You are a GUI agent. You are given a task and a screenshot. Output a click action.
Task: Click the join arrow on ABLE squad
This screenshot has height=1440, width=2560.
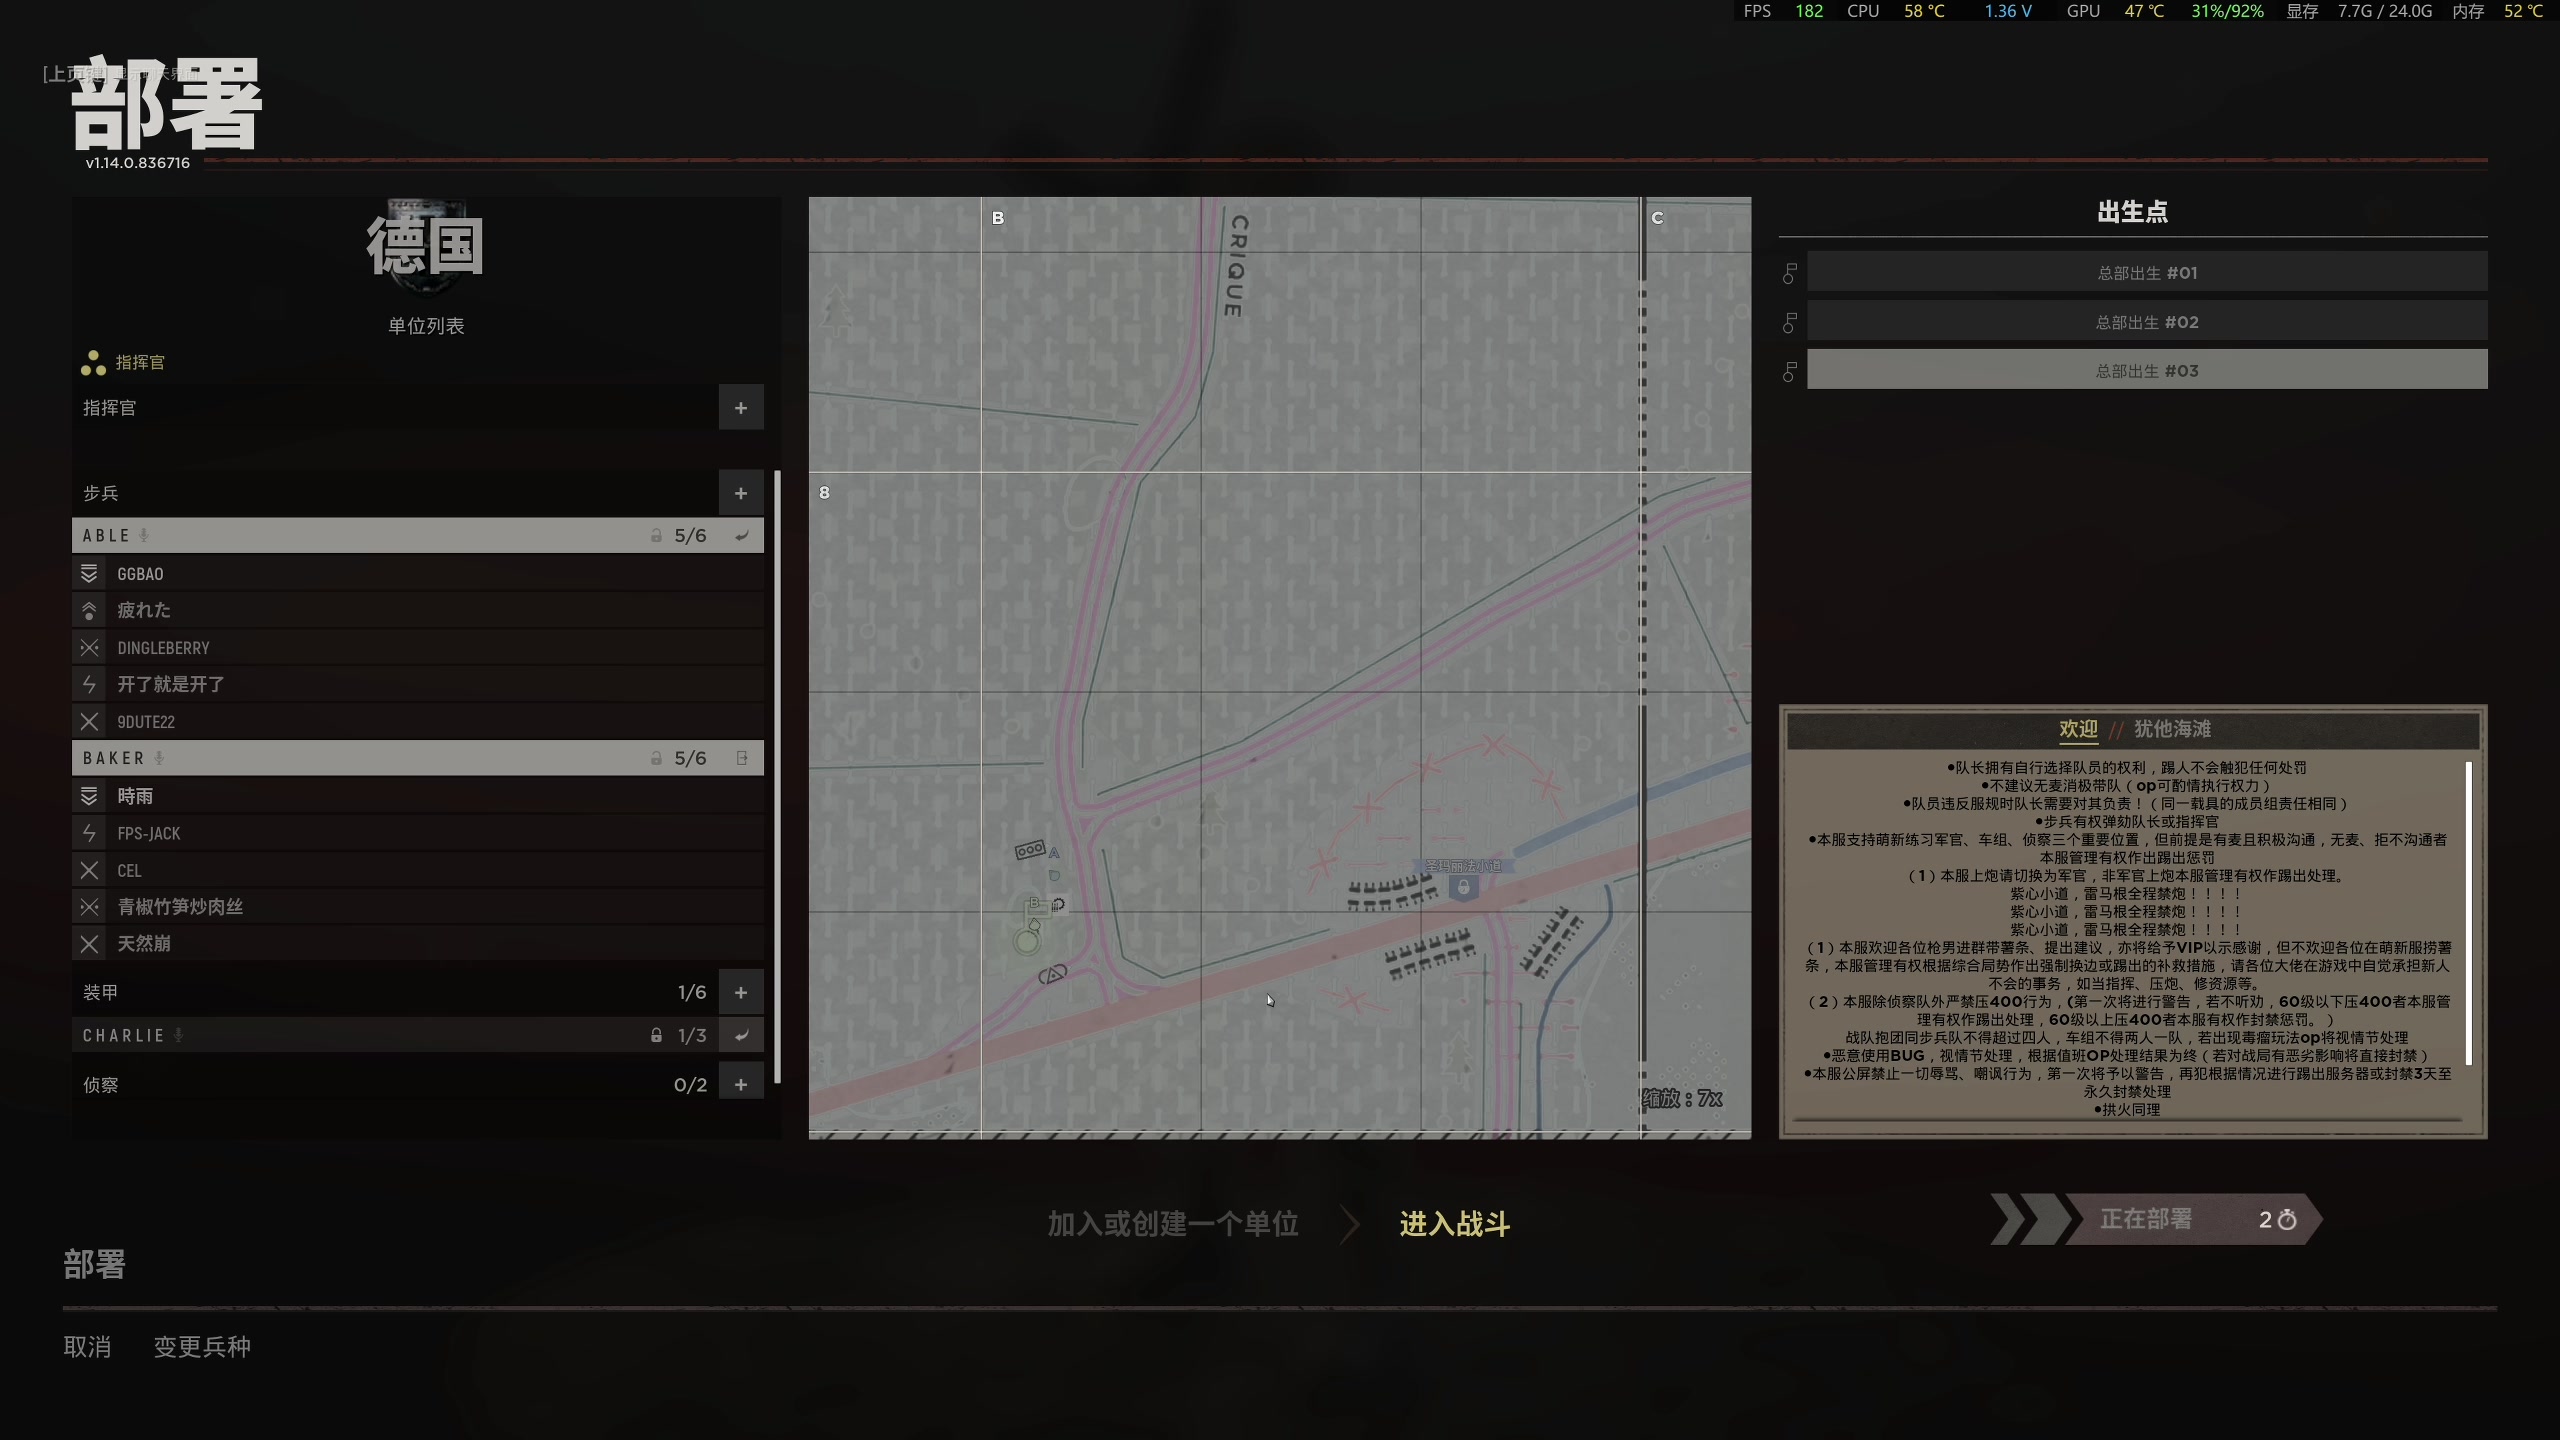click(x=741, y=536)
